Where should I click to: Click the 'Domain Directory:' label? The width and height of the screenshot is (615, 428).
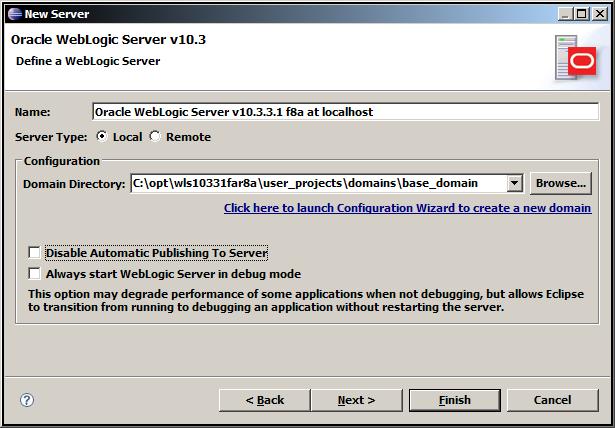[74, 184]
